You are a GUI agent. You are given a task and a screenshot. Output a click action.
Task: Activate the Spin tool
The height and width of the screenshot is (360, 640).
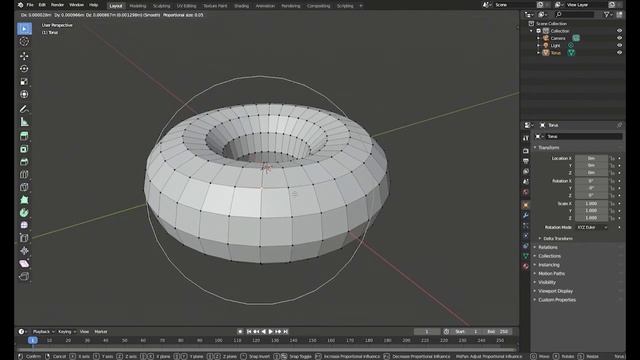[x=24, y=213]
